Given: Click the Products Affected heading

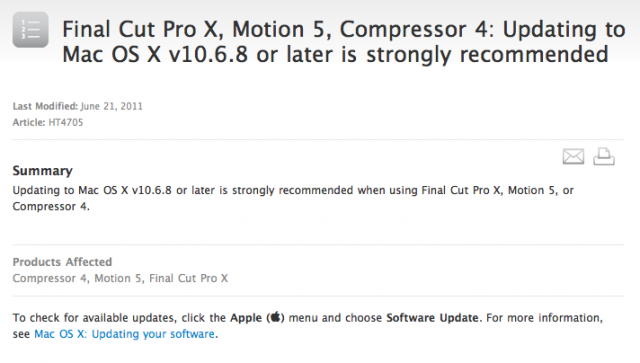Looking at the screenshot, I should pos(62,262).
